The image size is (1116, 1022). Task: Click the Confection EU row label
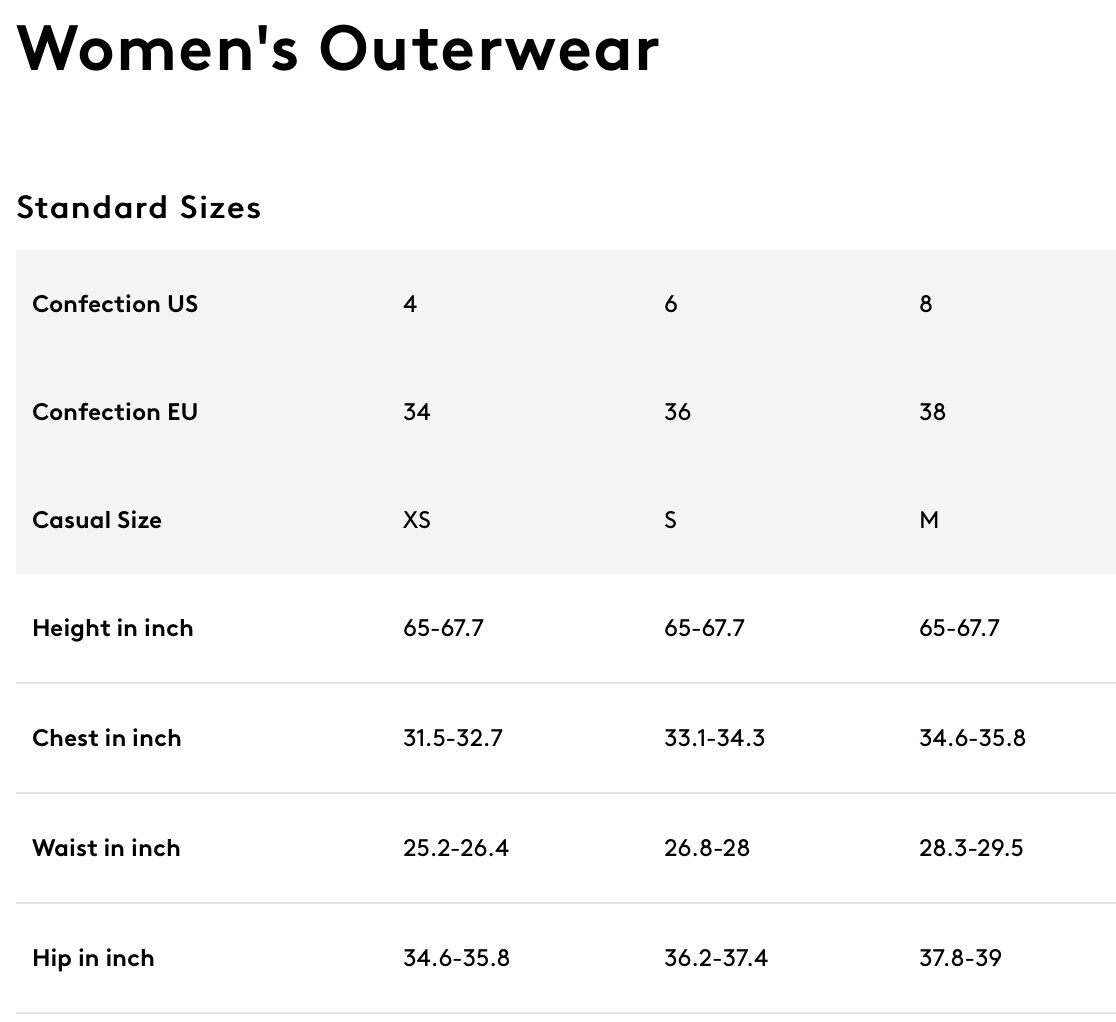click(x=115, y=412)
